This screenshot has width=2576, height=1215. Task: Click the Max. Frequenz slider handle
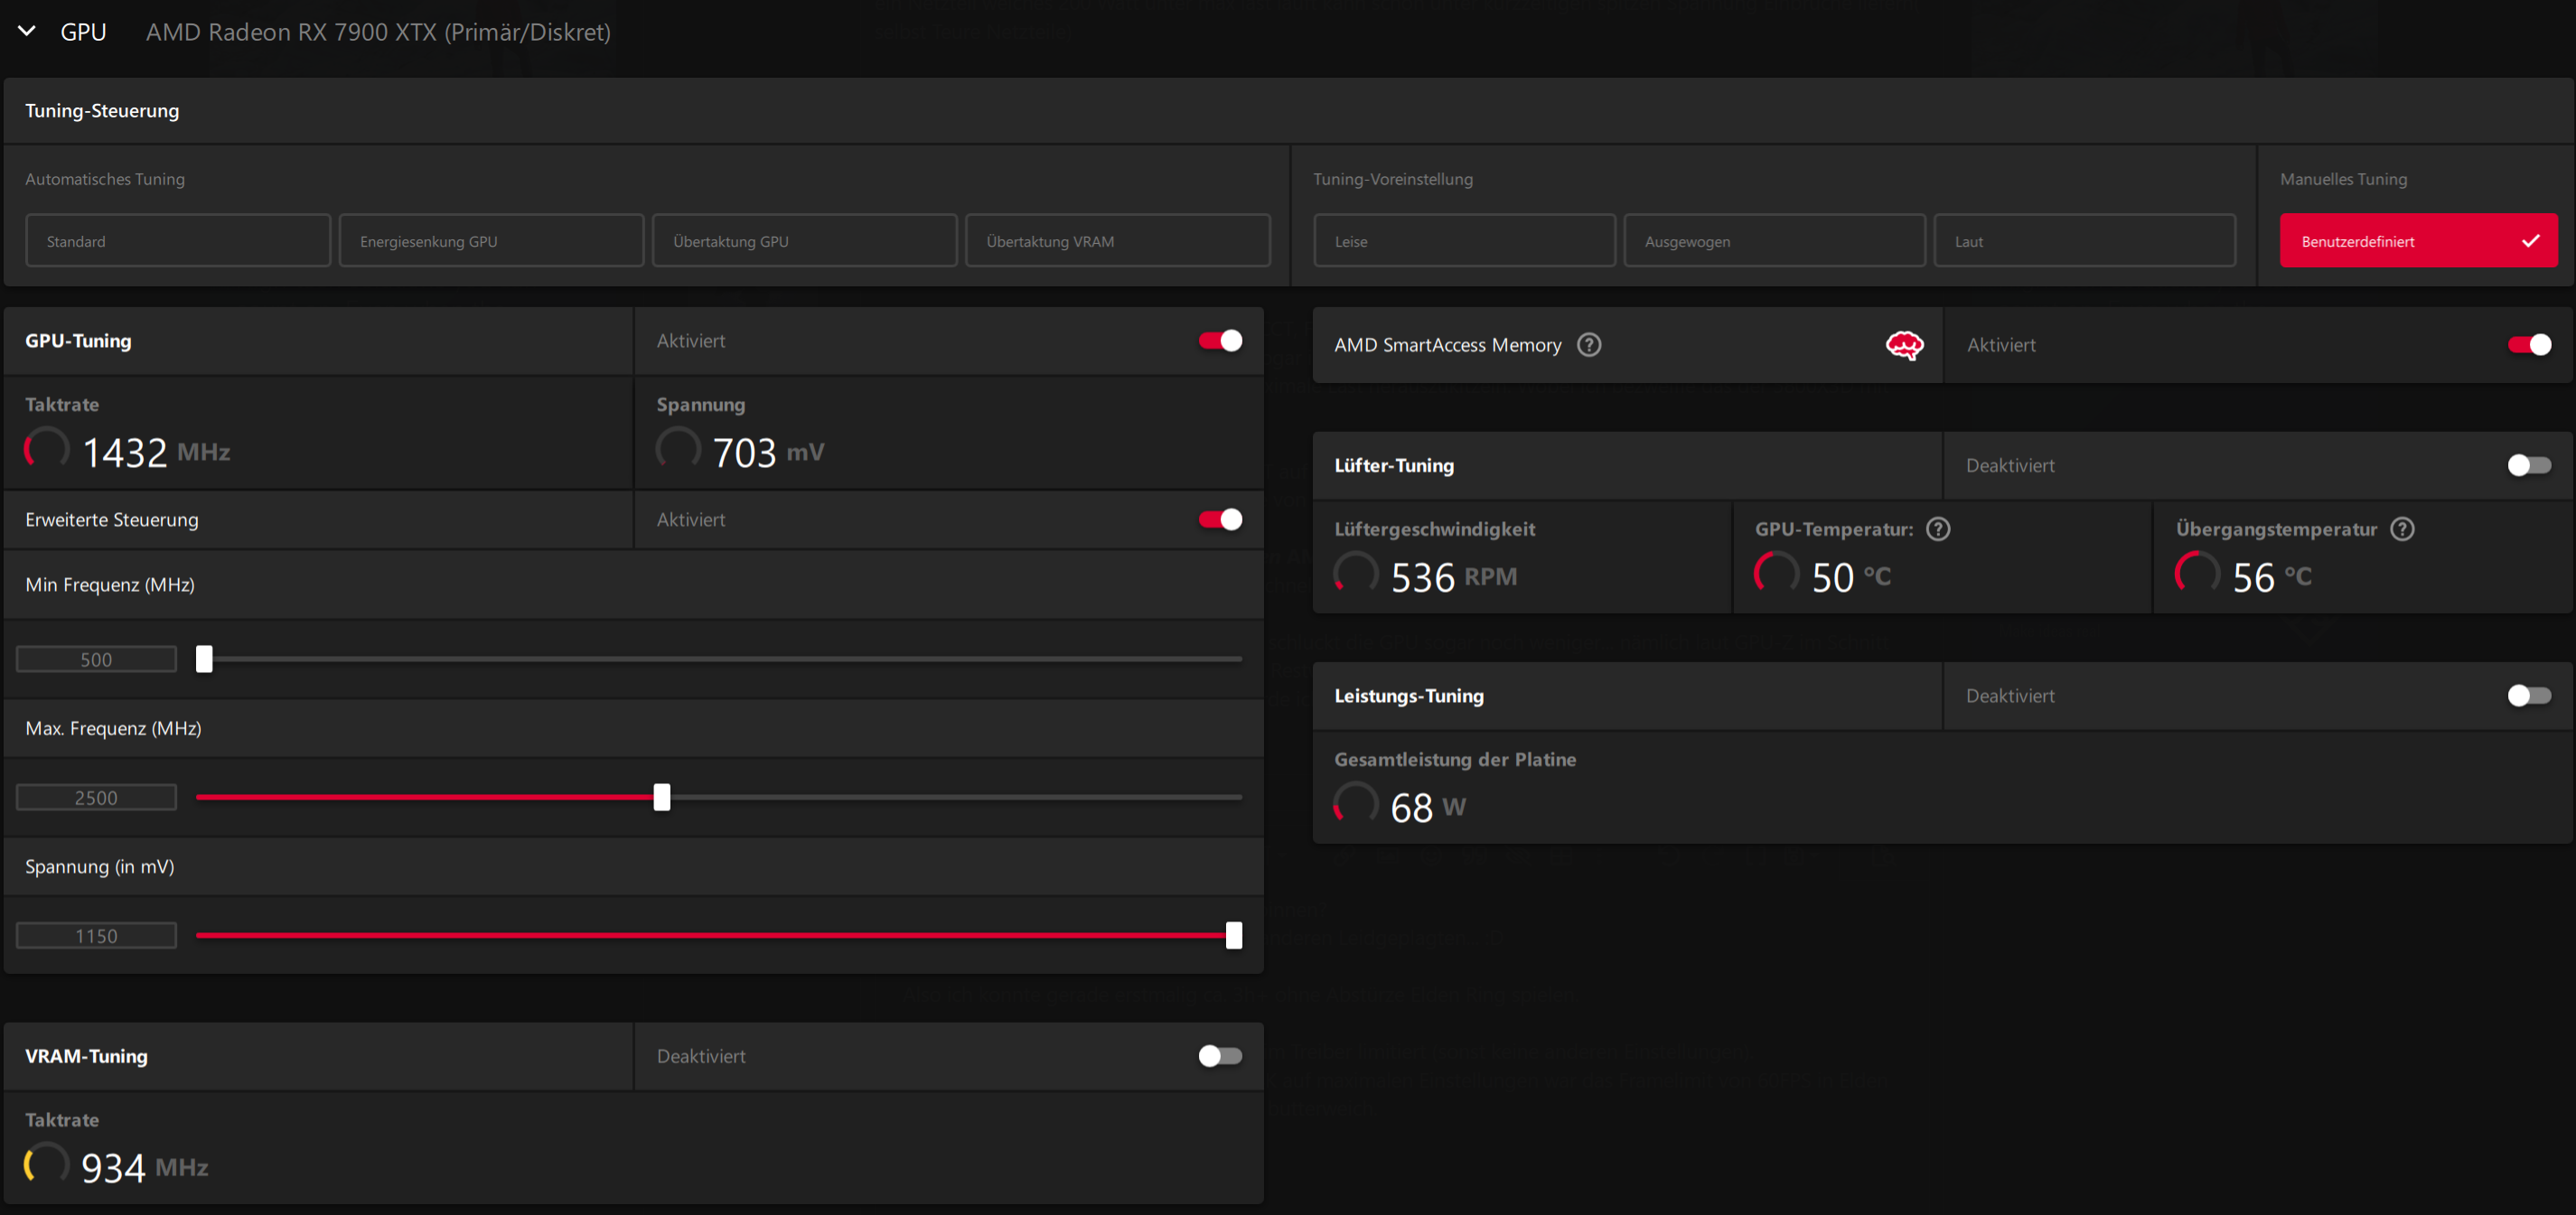661,797
